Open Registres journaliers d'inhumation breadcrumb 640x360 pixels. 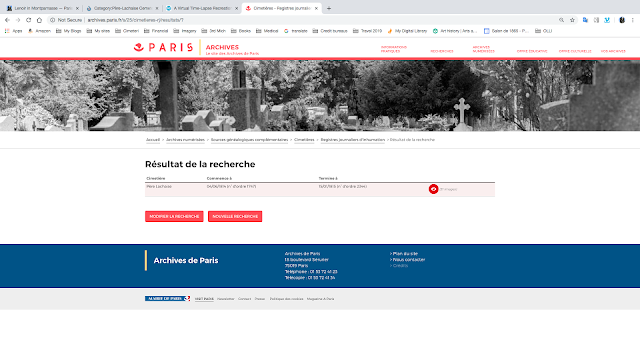353,140
